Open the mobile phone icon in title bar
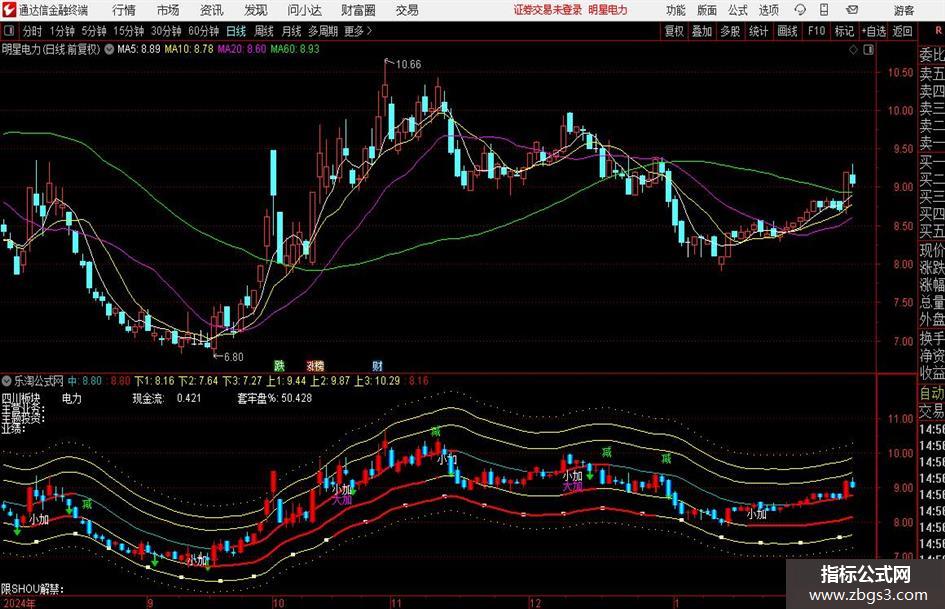The height and width of the screenshot is (609, 945). 824,10
